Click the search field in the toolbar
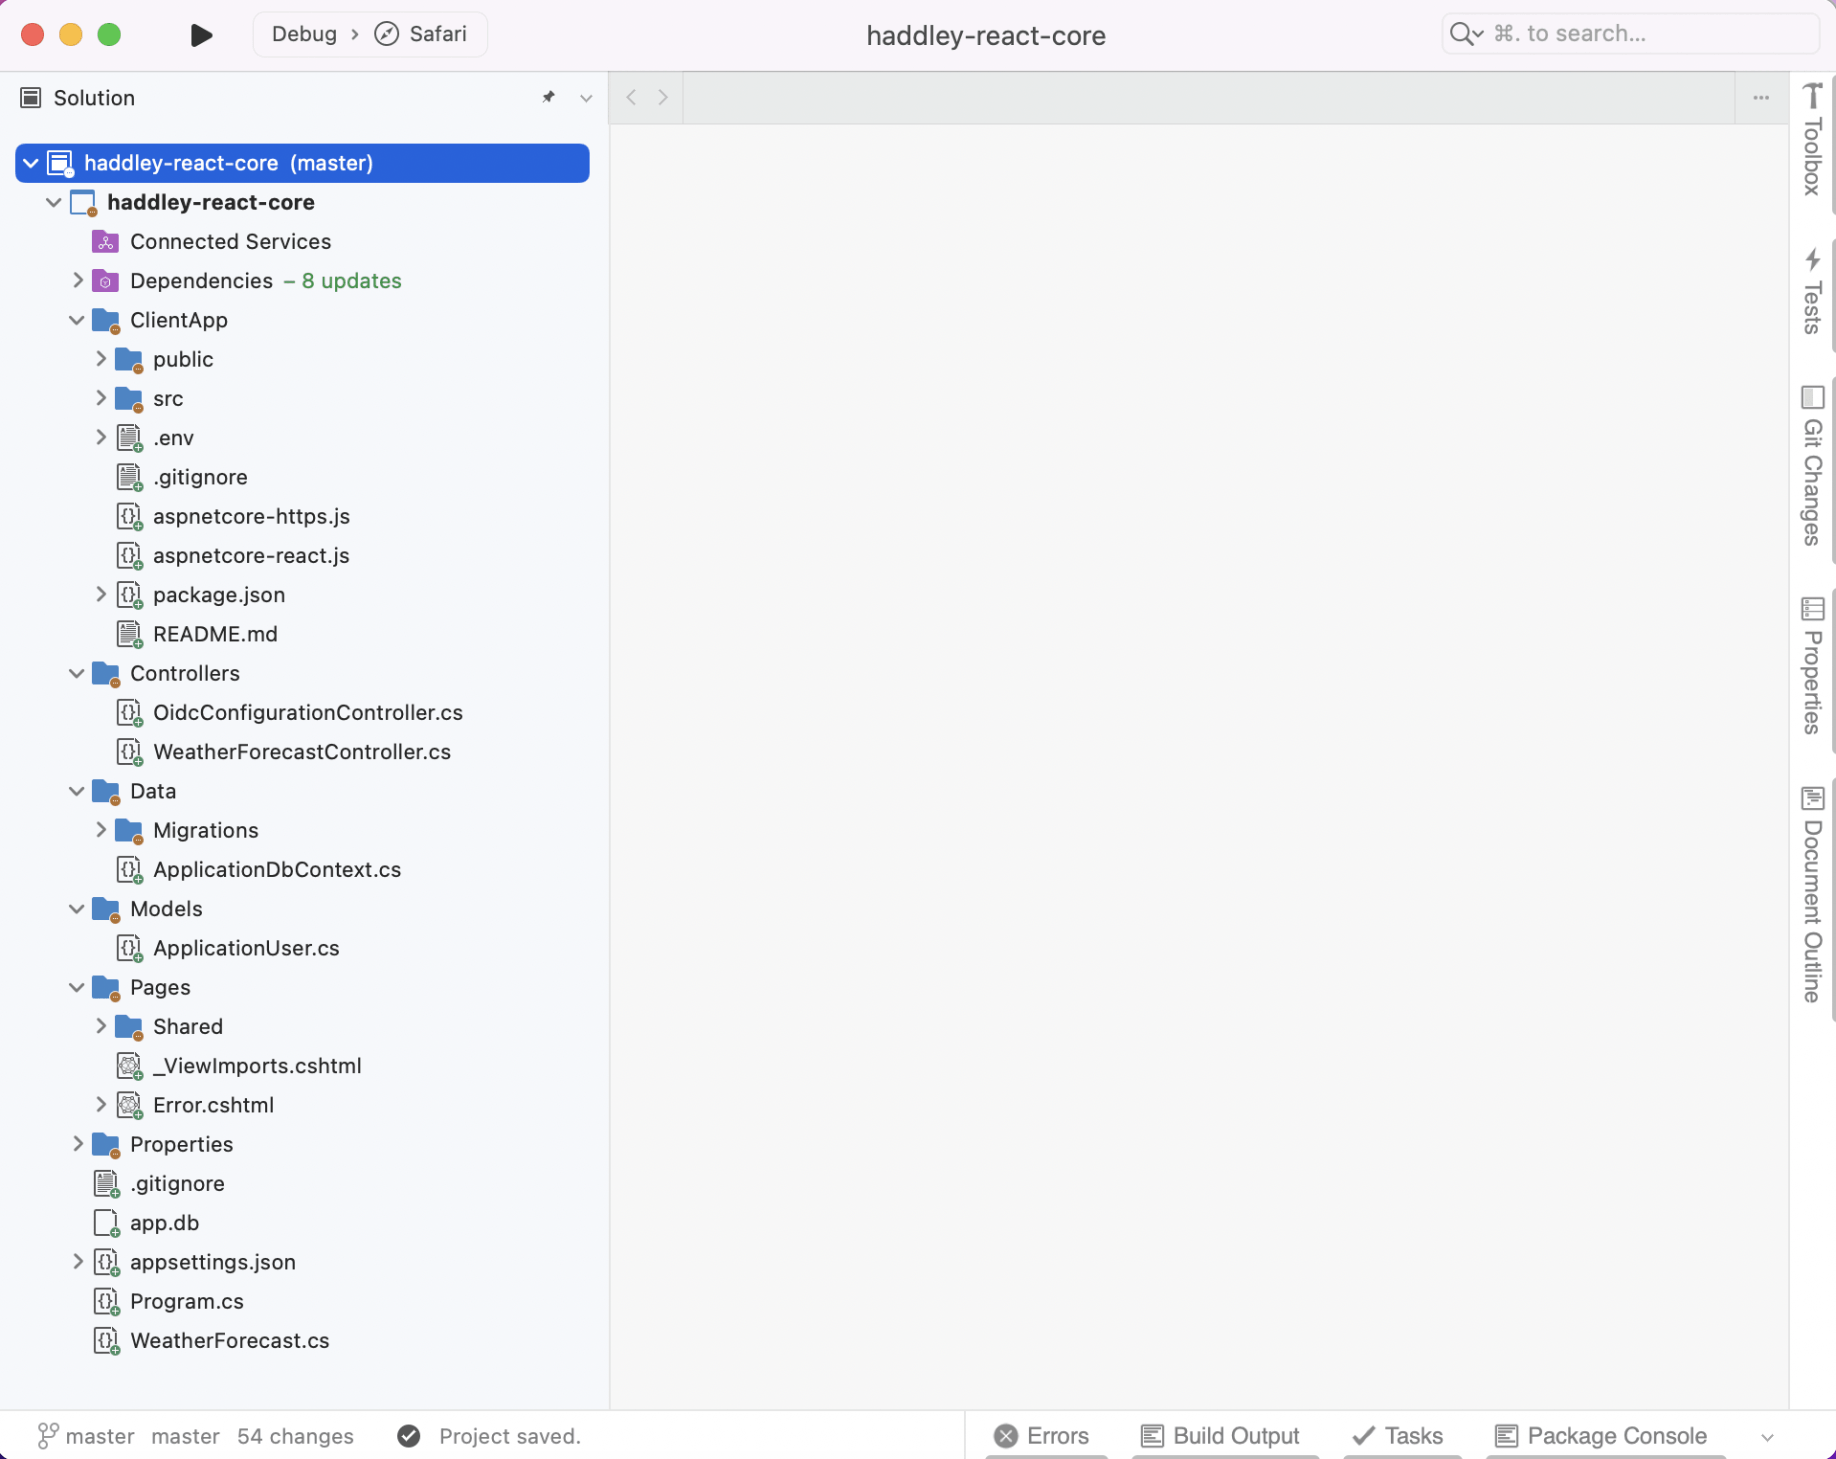 (1630, 34)
